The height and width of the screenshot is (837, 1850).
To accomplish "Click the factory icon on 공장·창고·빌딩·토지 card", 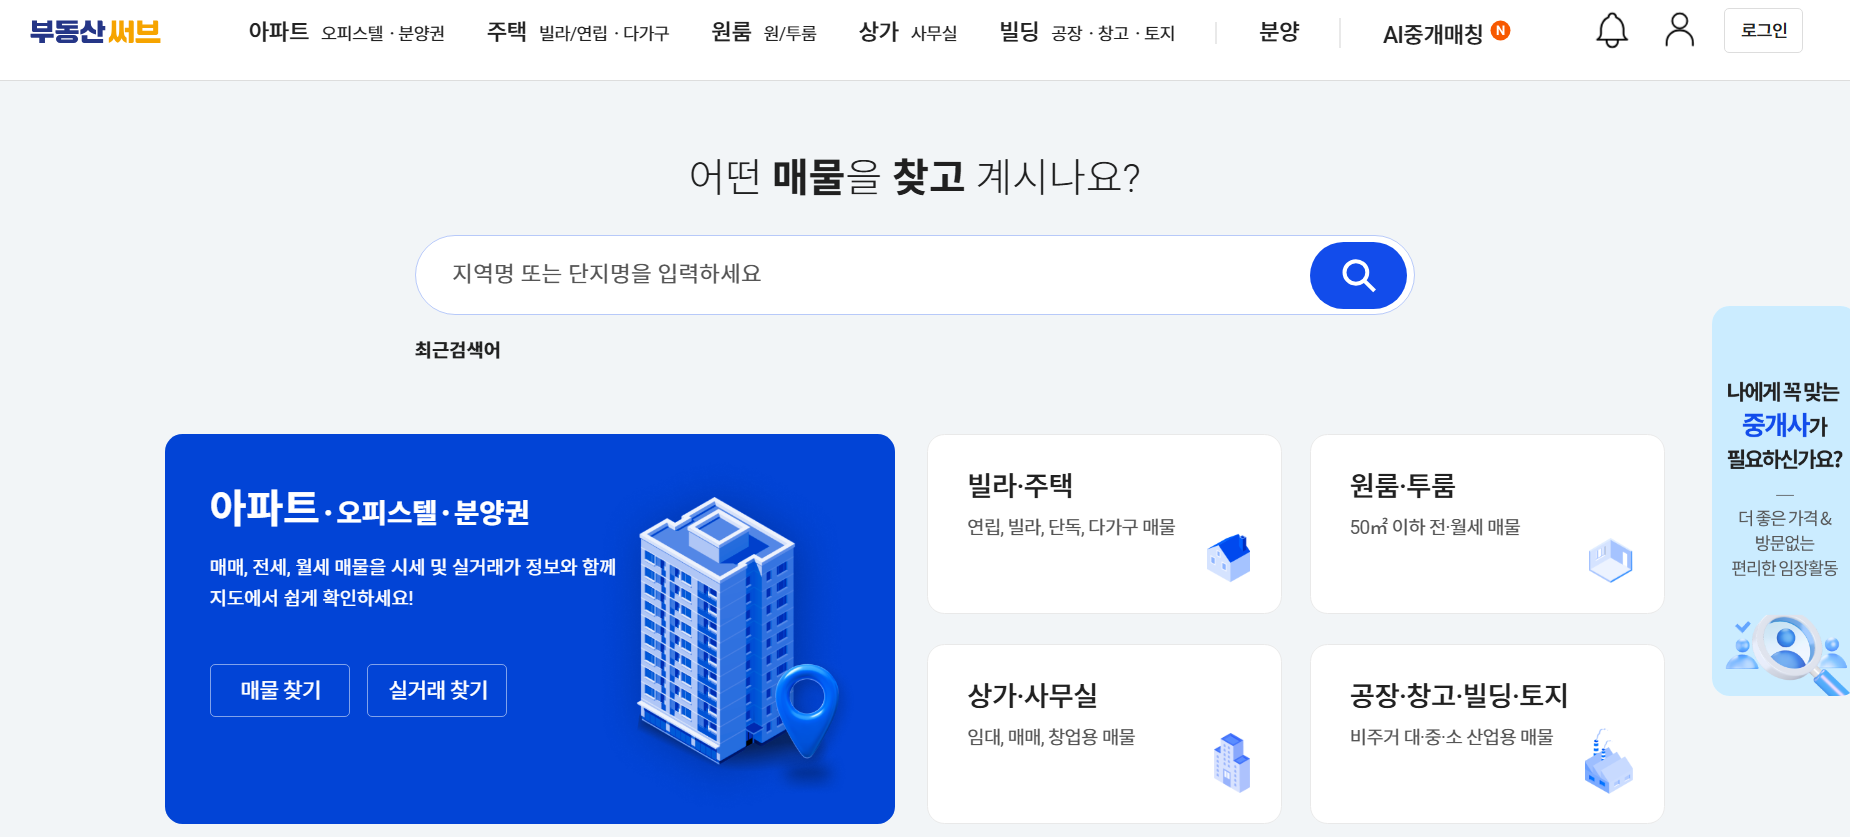I will coord(1608,766).
